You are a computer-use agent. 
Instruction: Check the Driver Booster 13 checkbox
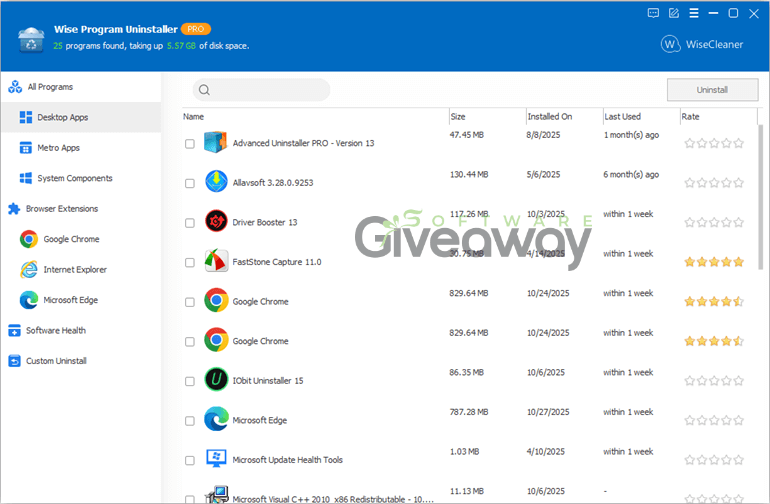pos(190,223)
